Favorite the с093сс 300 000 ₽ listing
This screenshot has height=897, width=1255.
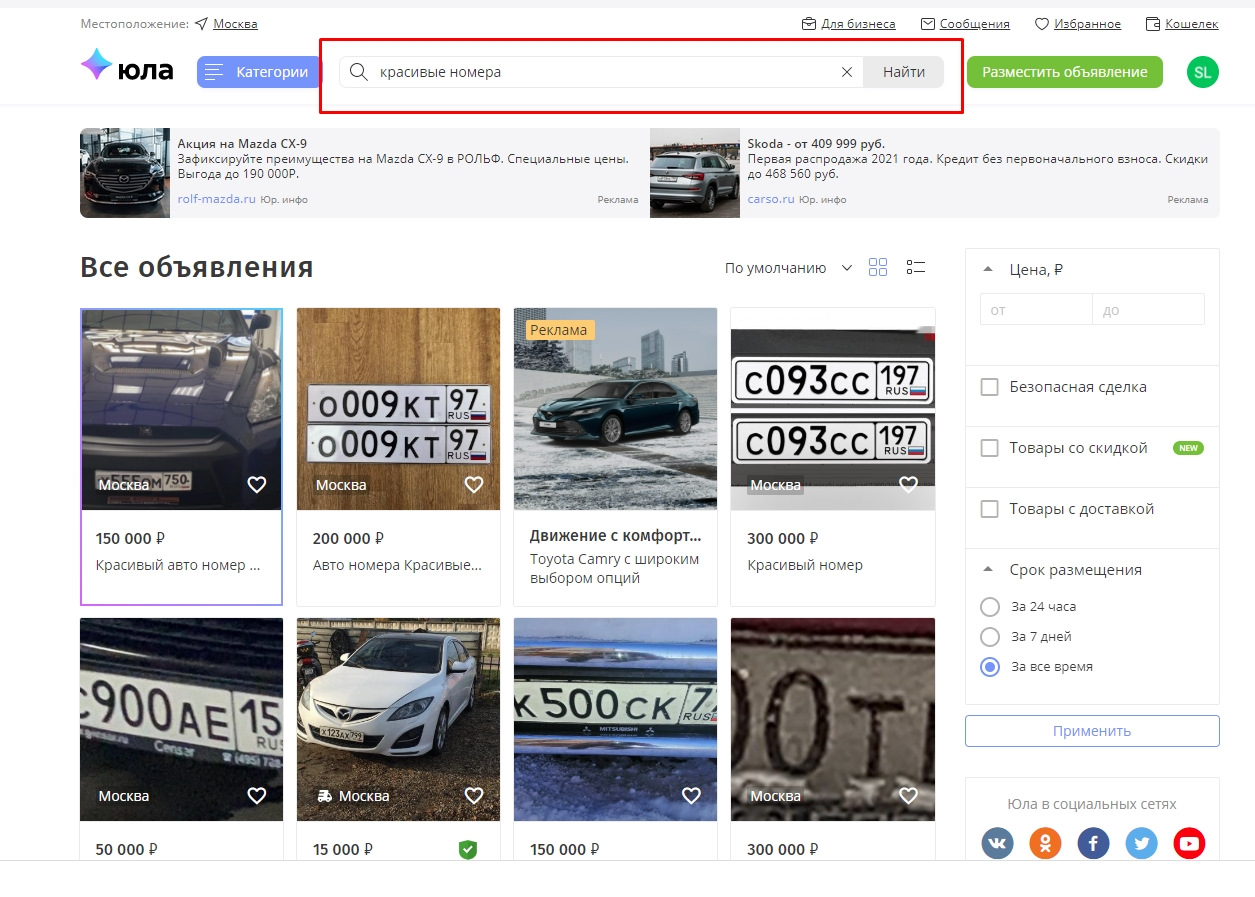pos(908,485)
